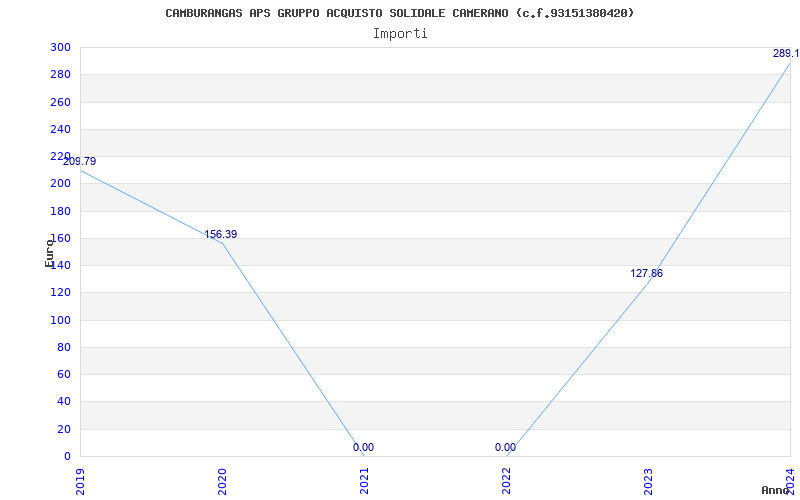Click the 280 y-axis tick label
The width and height of the screenshot is (800, 500).
(x=60, y=74)
